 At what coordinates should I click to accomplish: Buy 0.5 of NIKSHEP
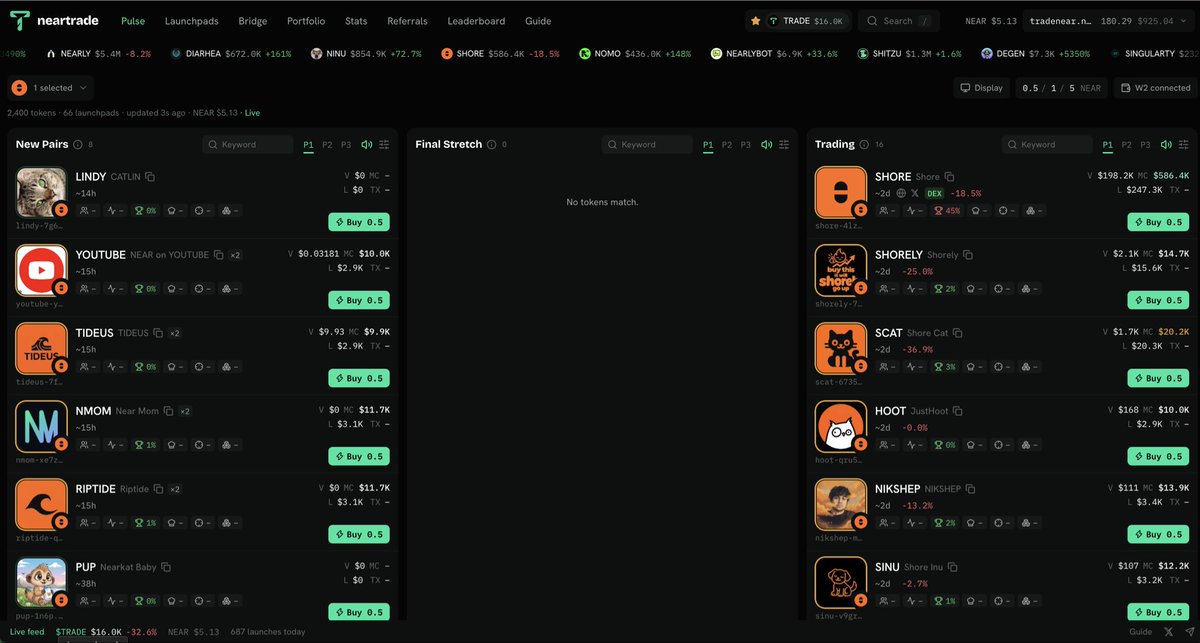pos(1158,534)
